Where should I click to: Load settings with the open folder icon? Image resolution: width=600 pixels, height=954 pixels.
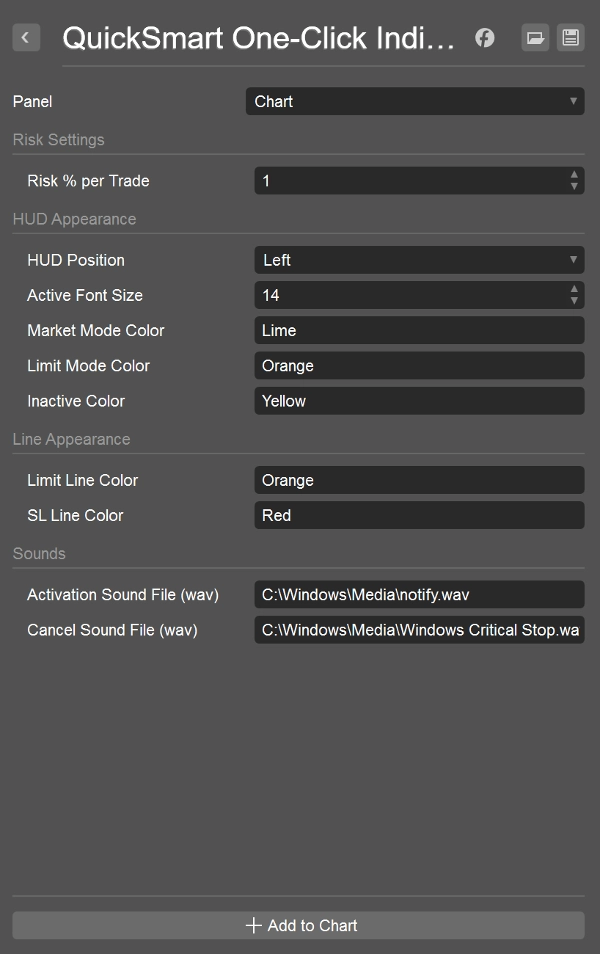[x=535, y=38]
